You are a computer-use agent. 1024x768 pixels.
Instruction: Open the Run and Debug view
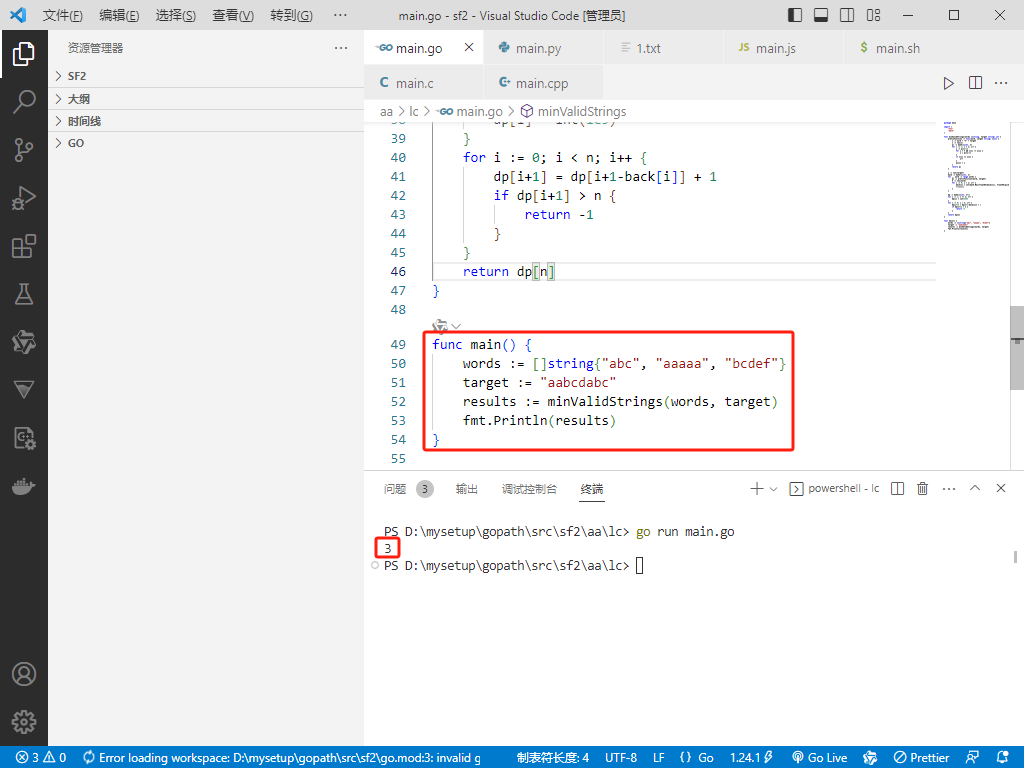pyautogui.click(x=24, y=198)
